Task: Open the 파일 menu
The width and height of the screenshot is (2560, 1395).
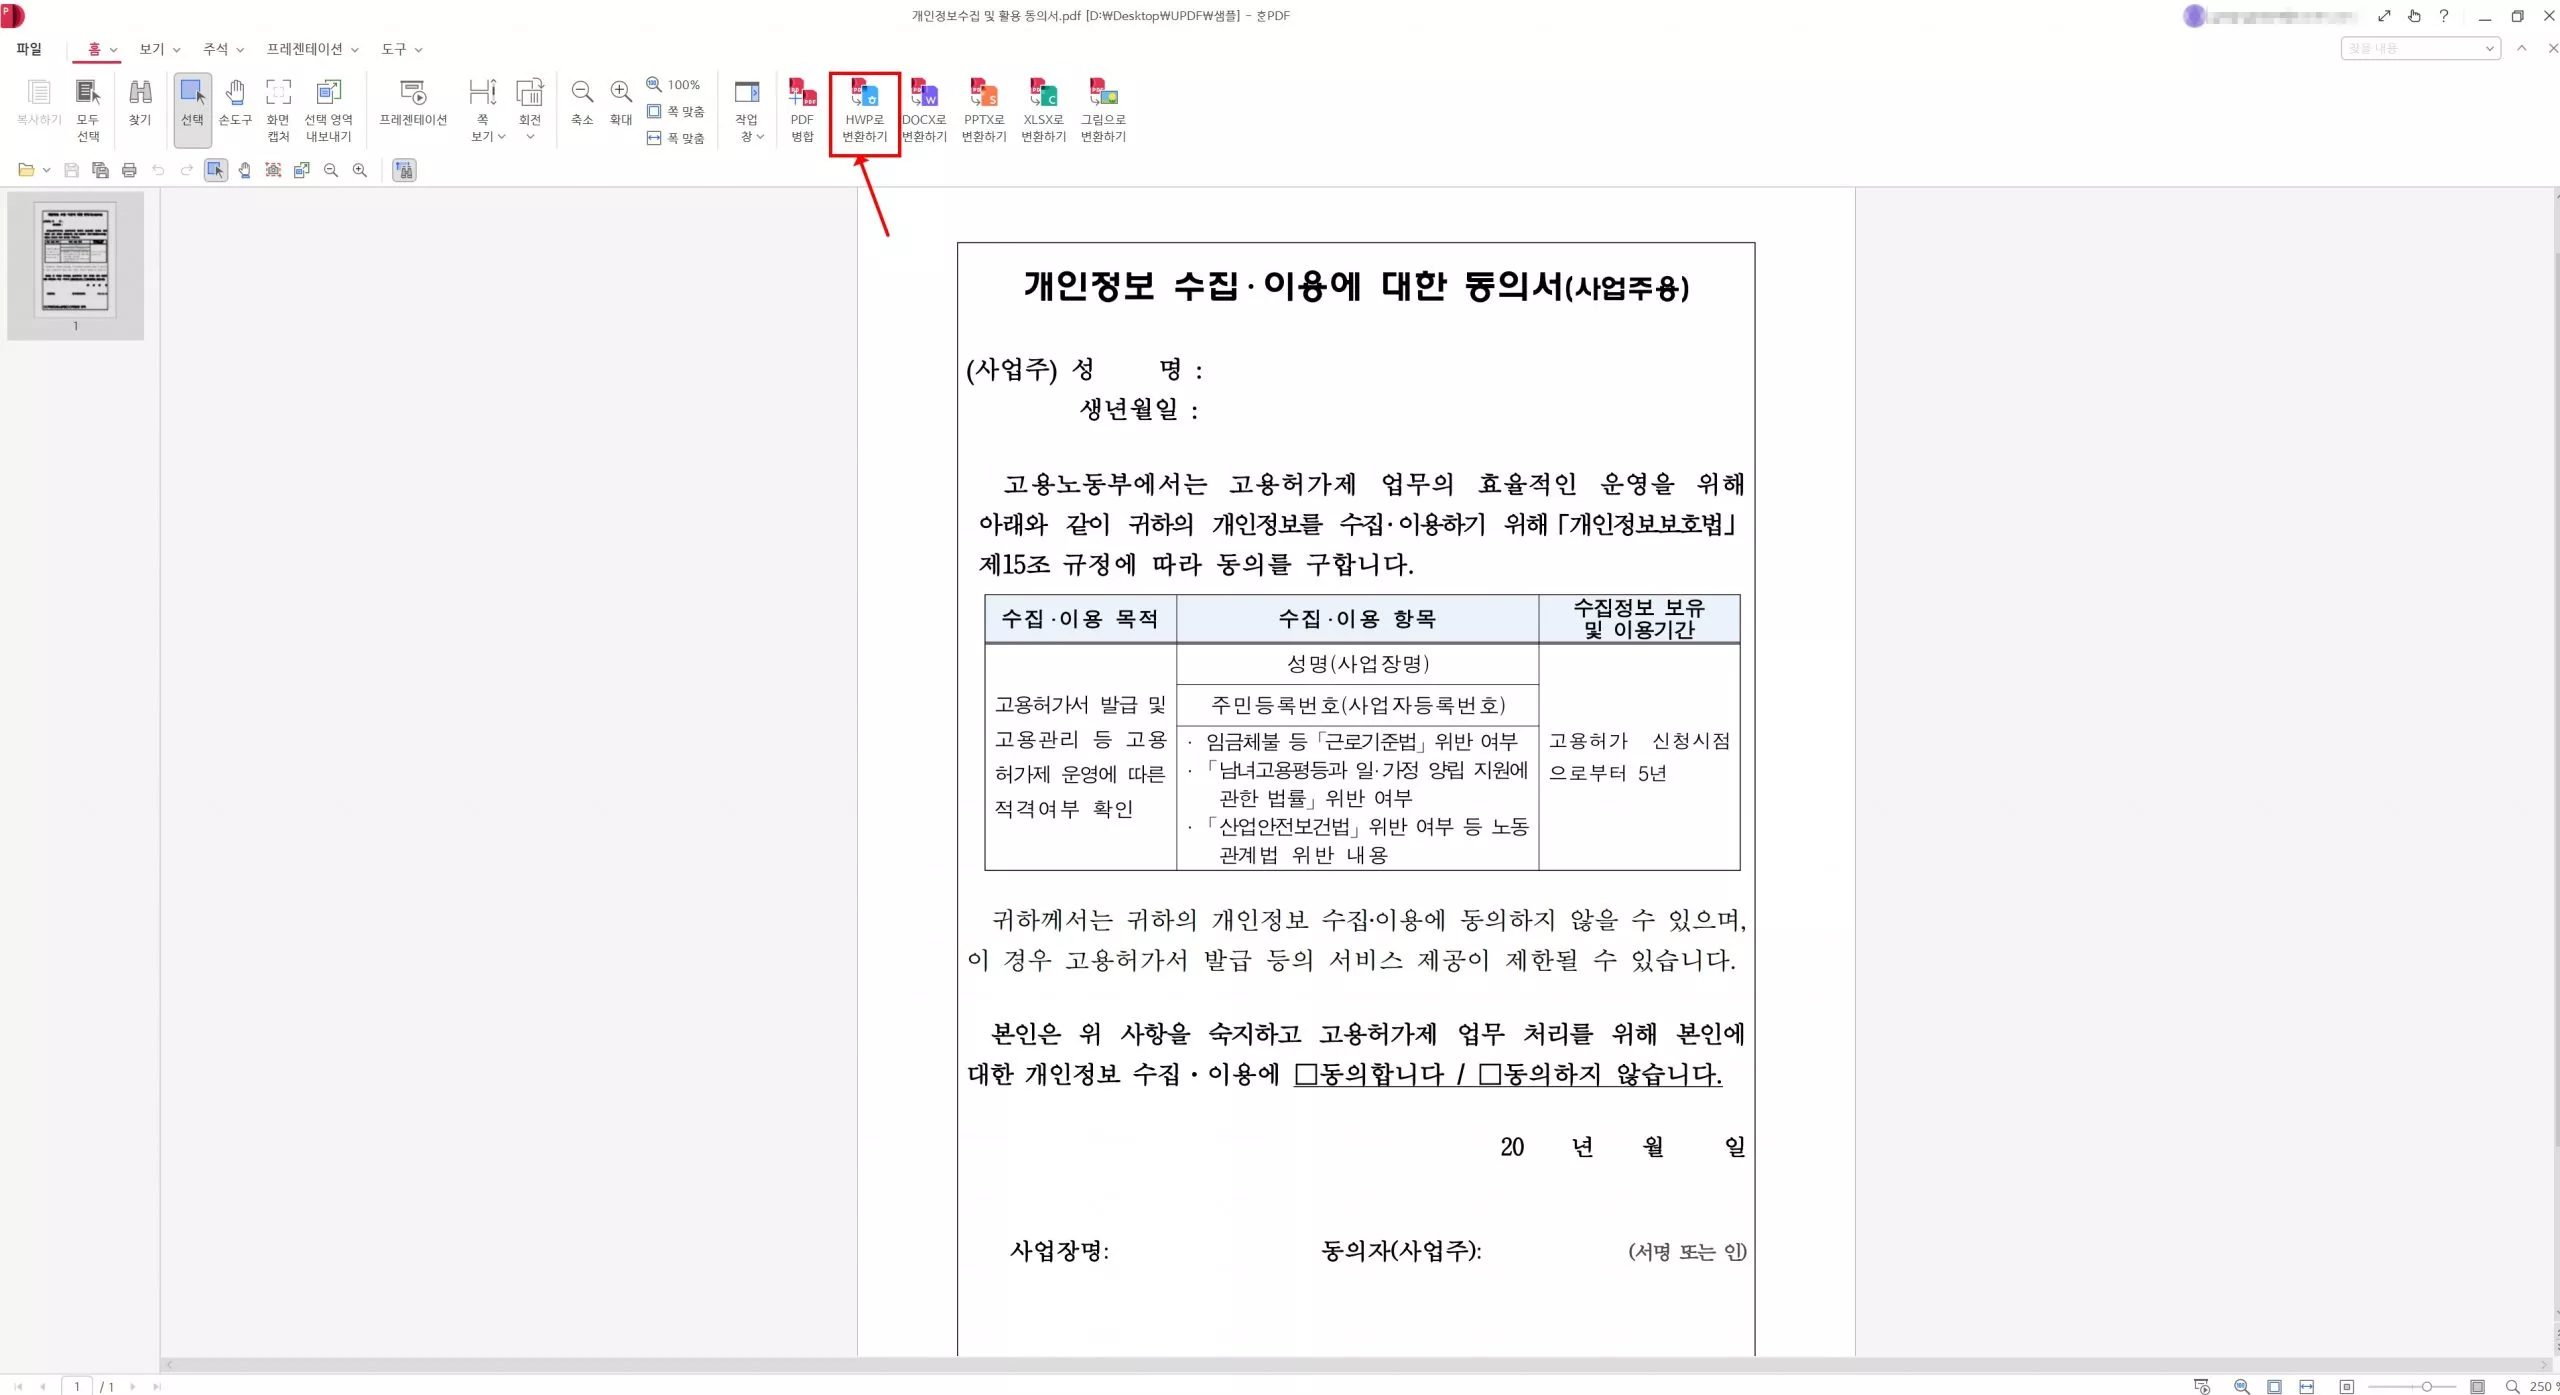Action: 29,48
